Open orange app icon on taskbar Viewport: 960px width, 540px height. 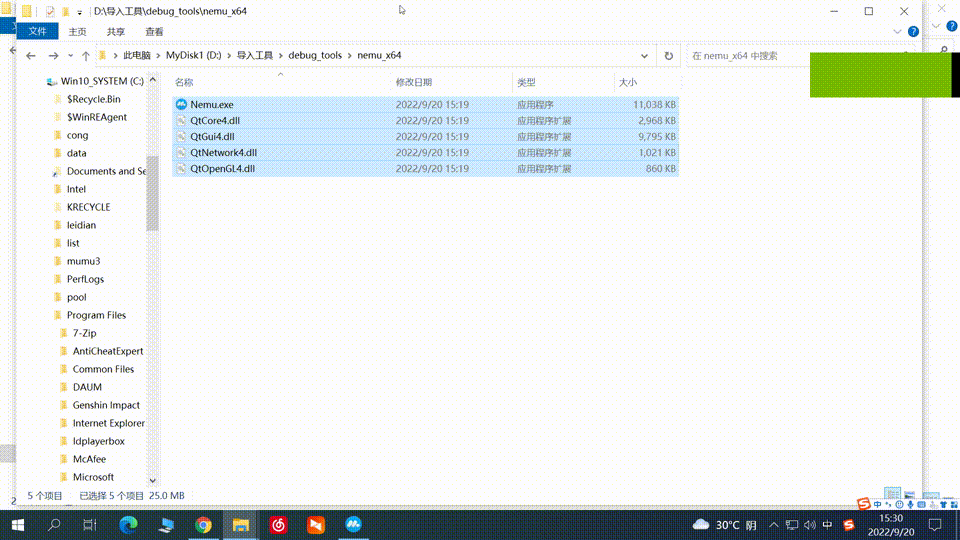[x=316, y=525]
